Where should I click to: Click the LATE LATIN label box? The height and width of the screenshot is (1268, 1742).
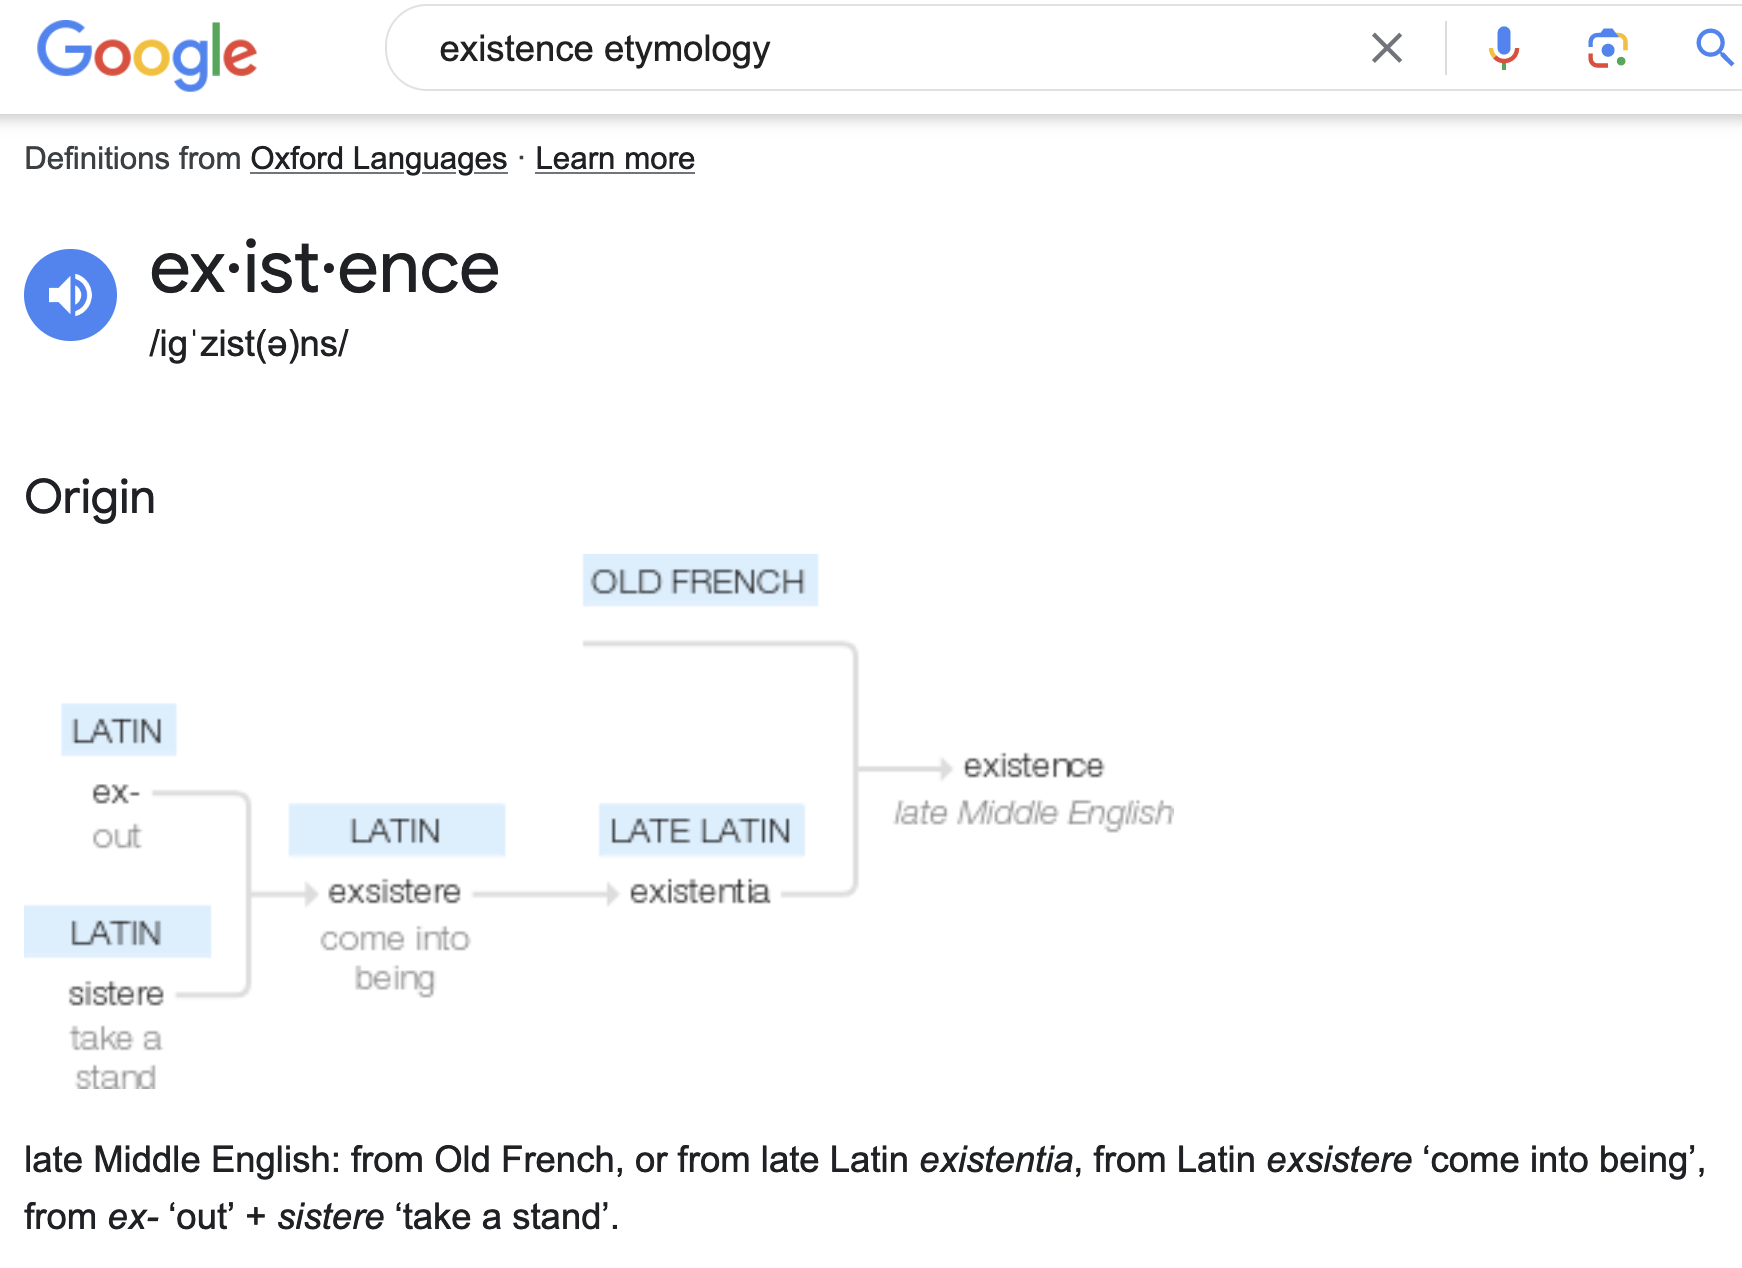[x=701, y=830]
